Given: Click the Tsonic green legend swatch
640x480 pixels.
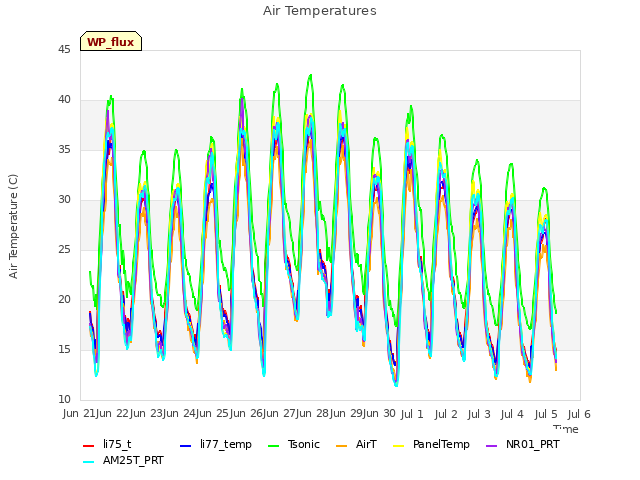Looking at the screenshot, I should [273, 446].
